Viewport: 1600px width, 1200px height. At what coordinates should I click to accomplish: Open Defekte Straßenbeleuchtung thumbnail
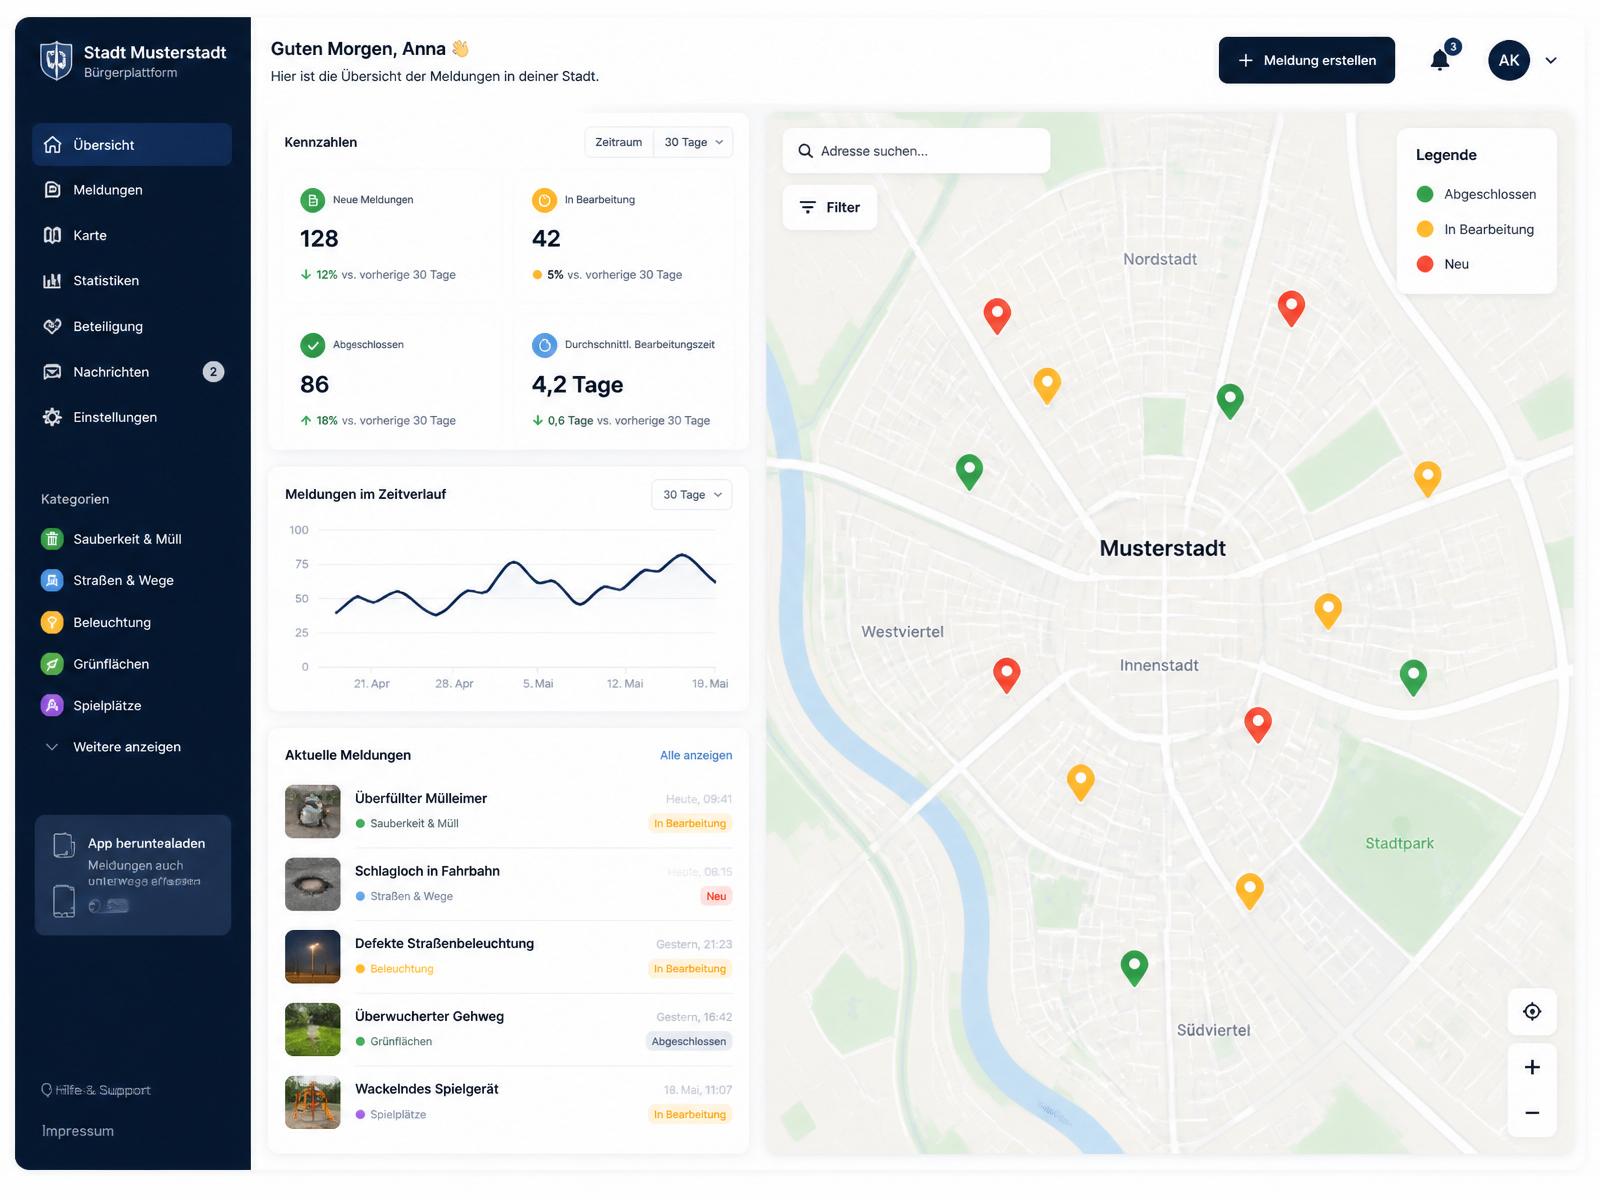tap(313, 957)
